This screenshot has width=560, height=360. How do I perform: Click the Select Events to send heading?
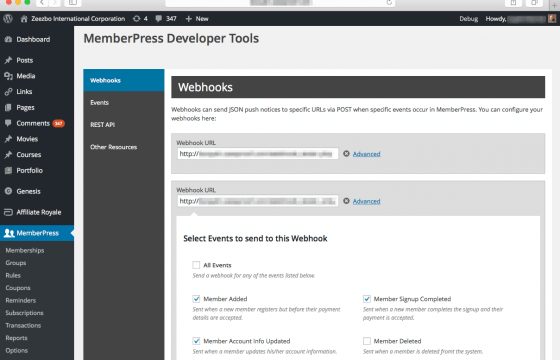[x=255, y=239]
